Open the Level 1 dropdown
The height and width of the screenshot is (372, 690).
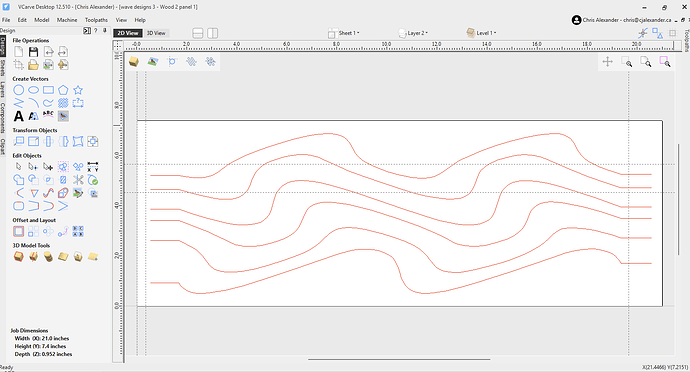(481, 33)
